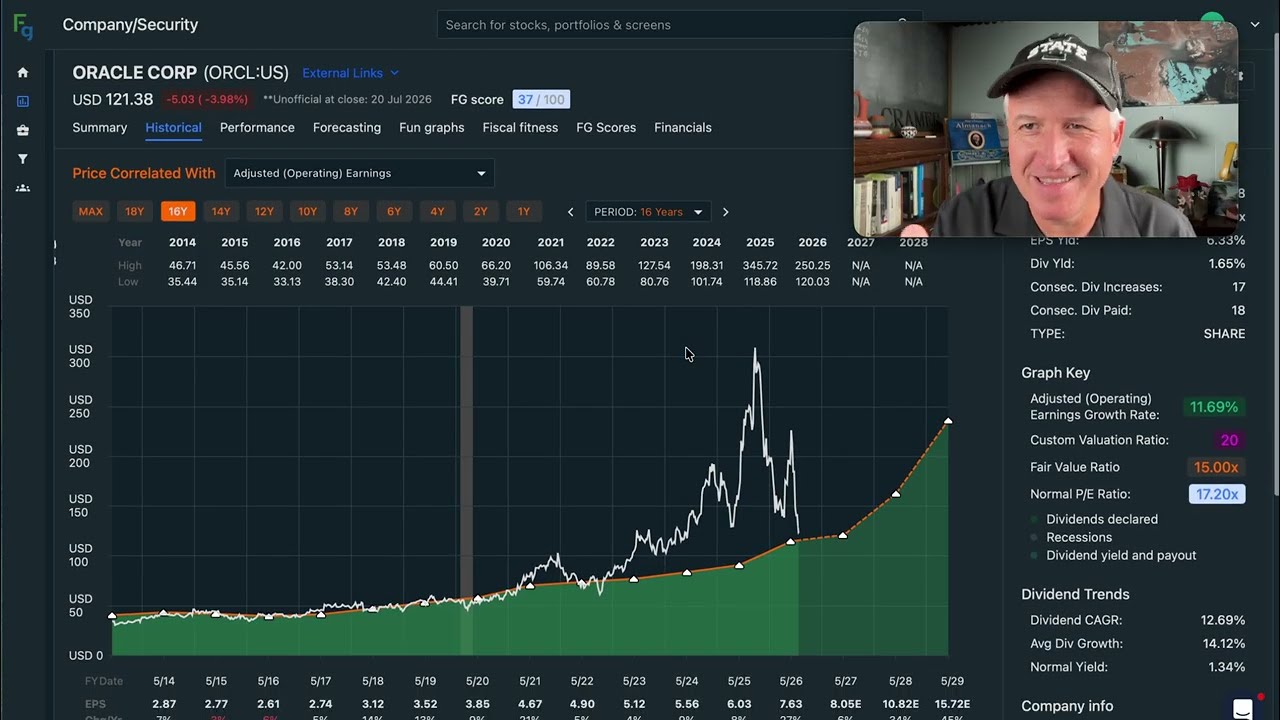This screenshot has width=1280, height=720.
Task: Click the Company info section heading
Action: click(x=1067, y=706)
